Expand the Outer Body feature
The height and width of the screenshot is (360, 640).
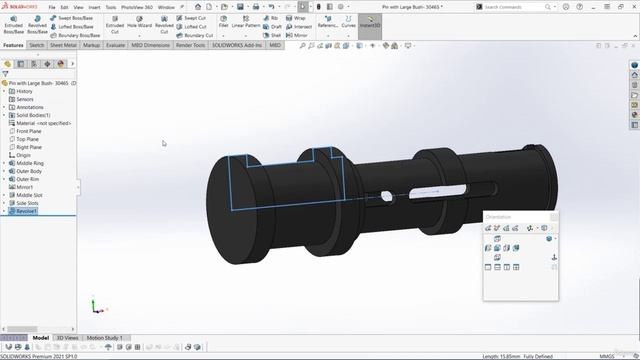[x=4, y=171]
